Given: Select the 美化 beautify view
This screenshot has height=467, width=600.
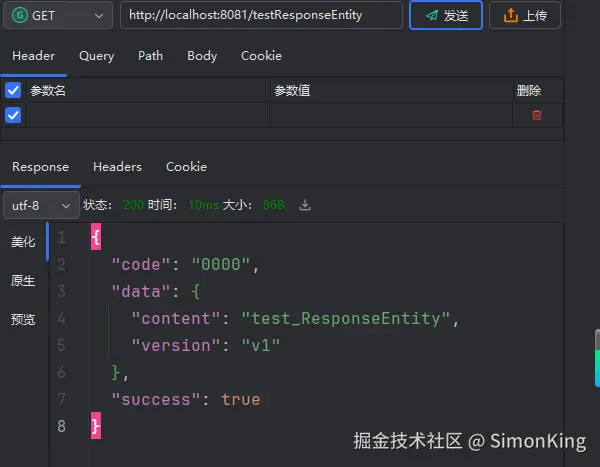Looking at the screenshot, I should tap(23, 242).
